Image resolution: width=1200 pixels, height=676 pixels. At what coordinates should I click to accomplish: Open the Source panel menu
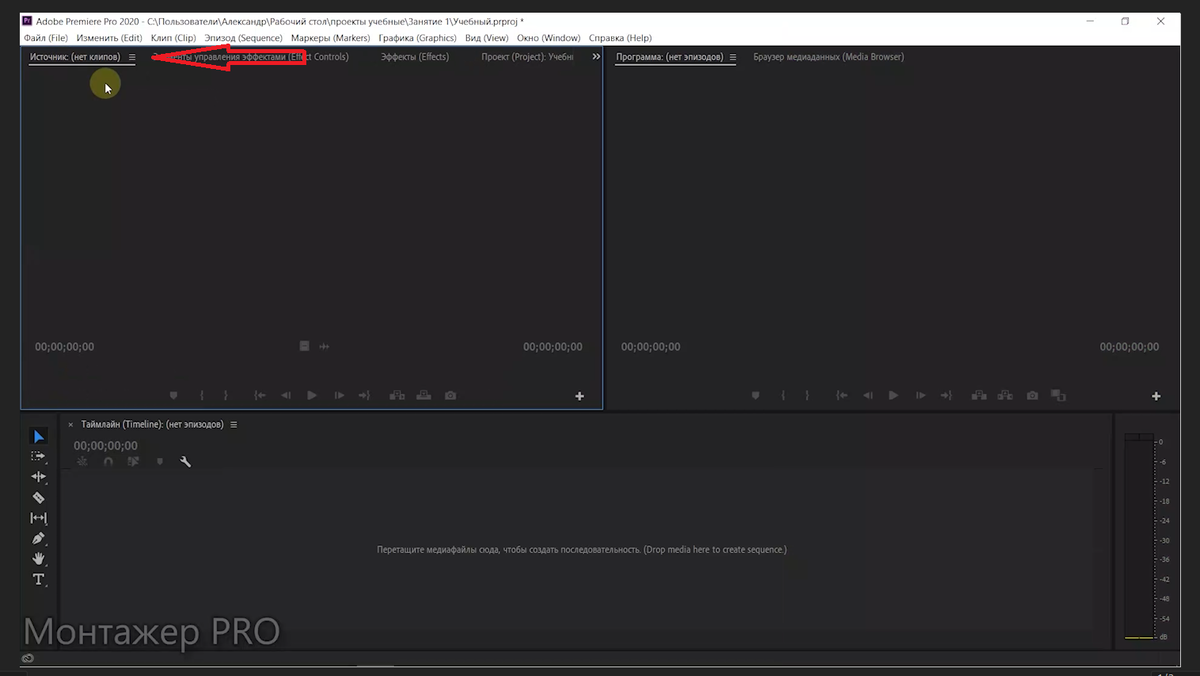tap(131, 57)
